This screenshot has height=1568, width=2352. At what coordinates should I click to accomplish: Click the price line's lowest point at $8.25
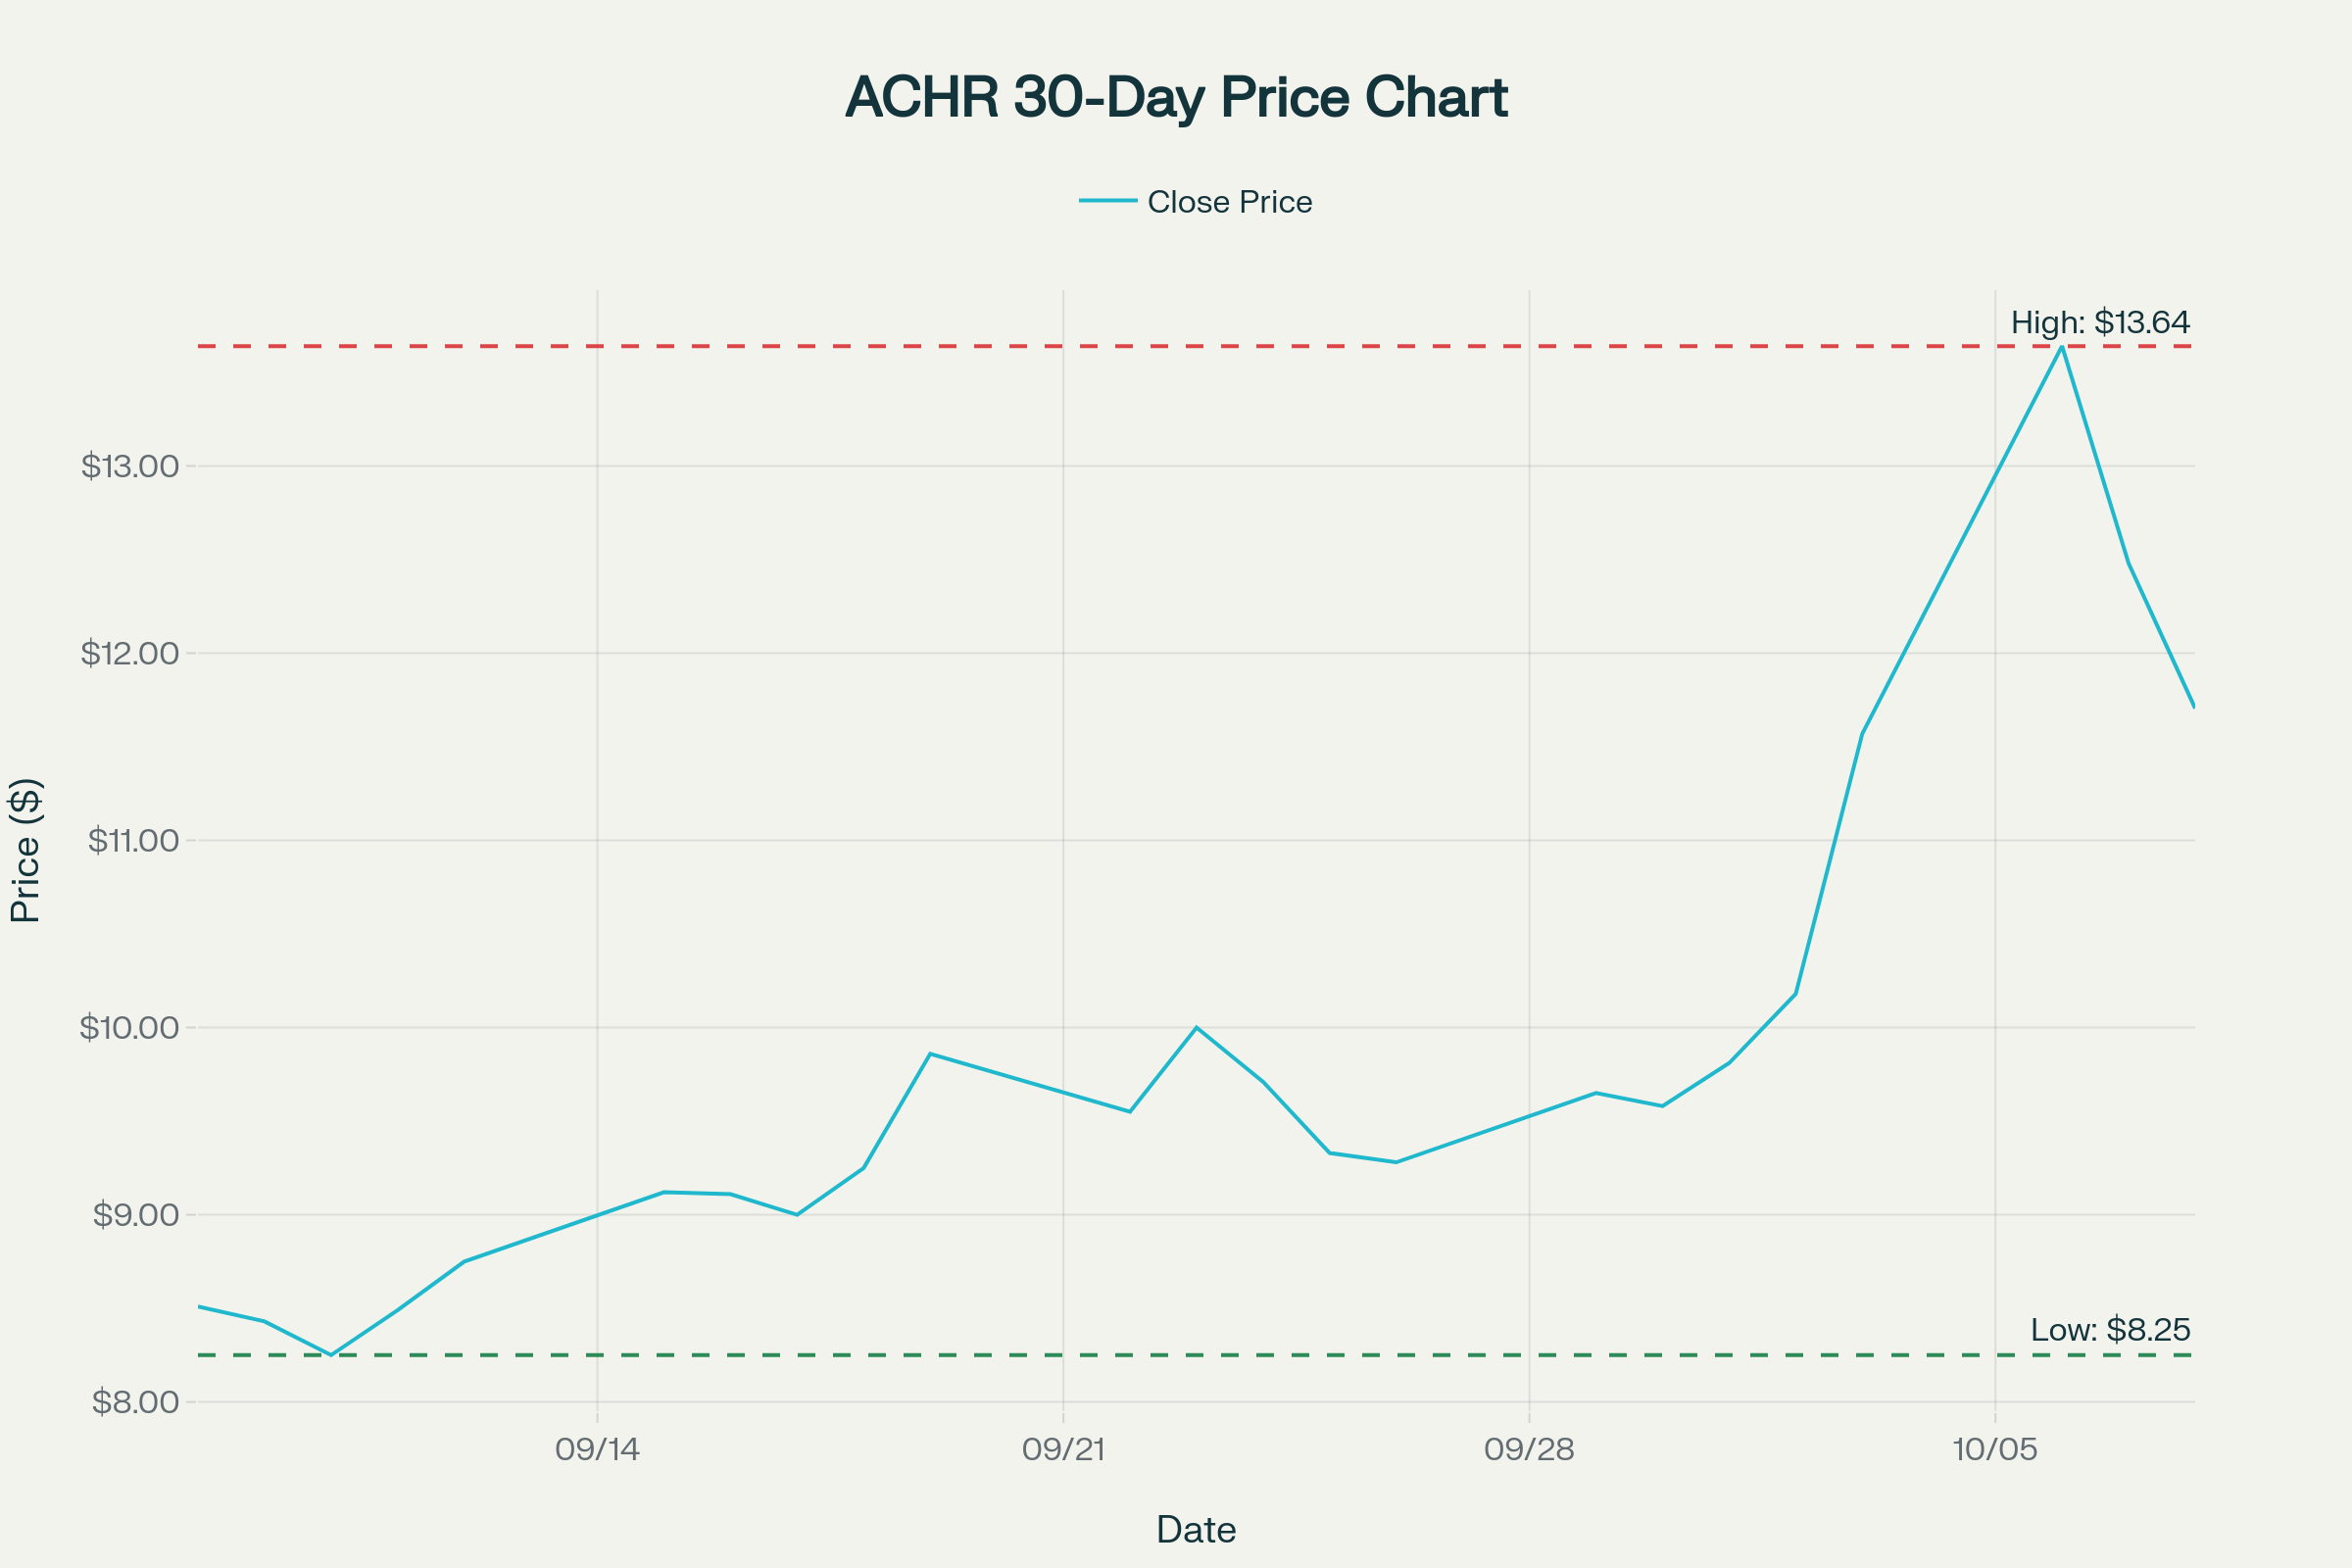point(331,1355)
